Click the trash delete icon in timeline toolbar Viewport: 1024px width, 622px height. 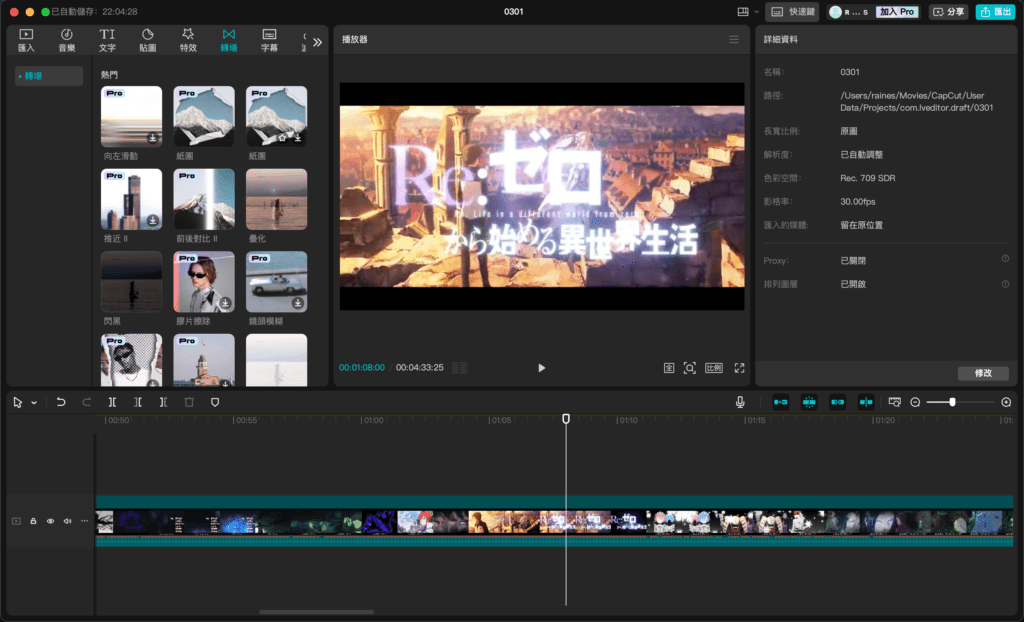click(x=189, y=402)
